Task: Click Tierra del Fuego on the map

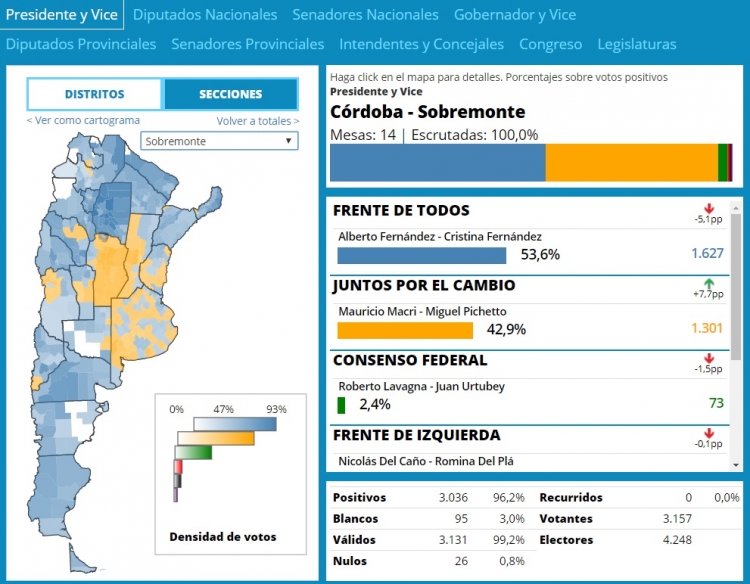Action: point(80,561)
